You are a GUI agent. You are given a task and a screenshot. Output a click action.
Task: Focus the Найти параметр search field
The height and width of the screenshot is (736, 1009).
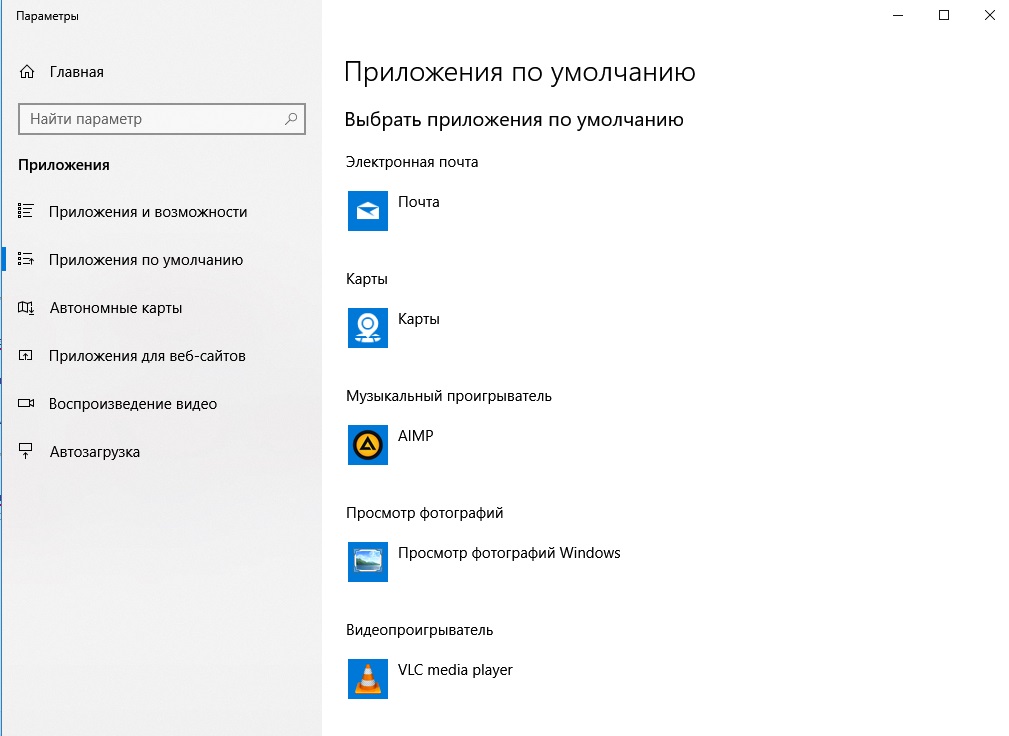(x=150, y=119)
